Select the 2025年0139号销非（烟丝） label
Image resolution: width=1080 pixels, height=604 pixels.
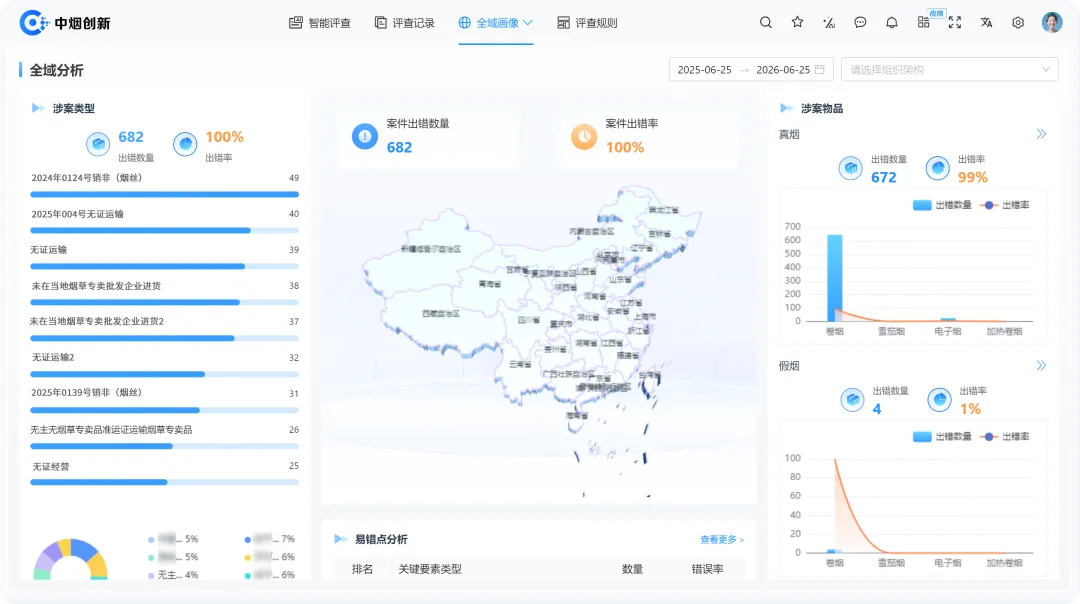point(86,393)
